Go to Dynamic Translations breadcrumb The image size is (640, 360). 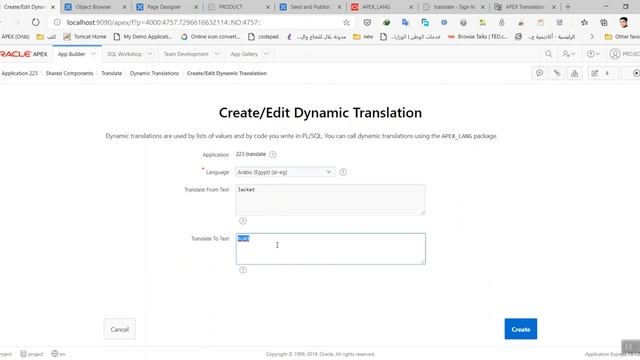154,73
